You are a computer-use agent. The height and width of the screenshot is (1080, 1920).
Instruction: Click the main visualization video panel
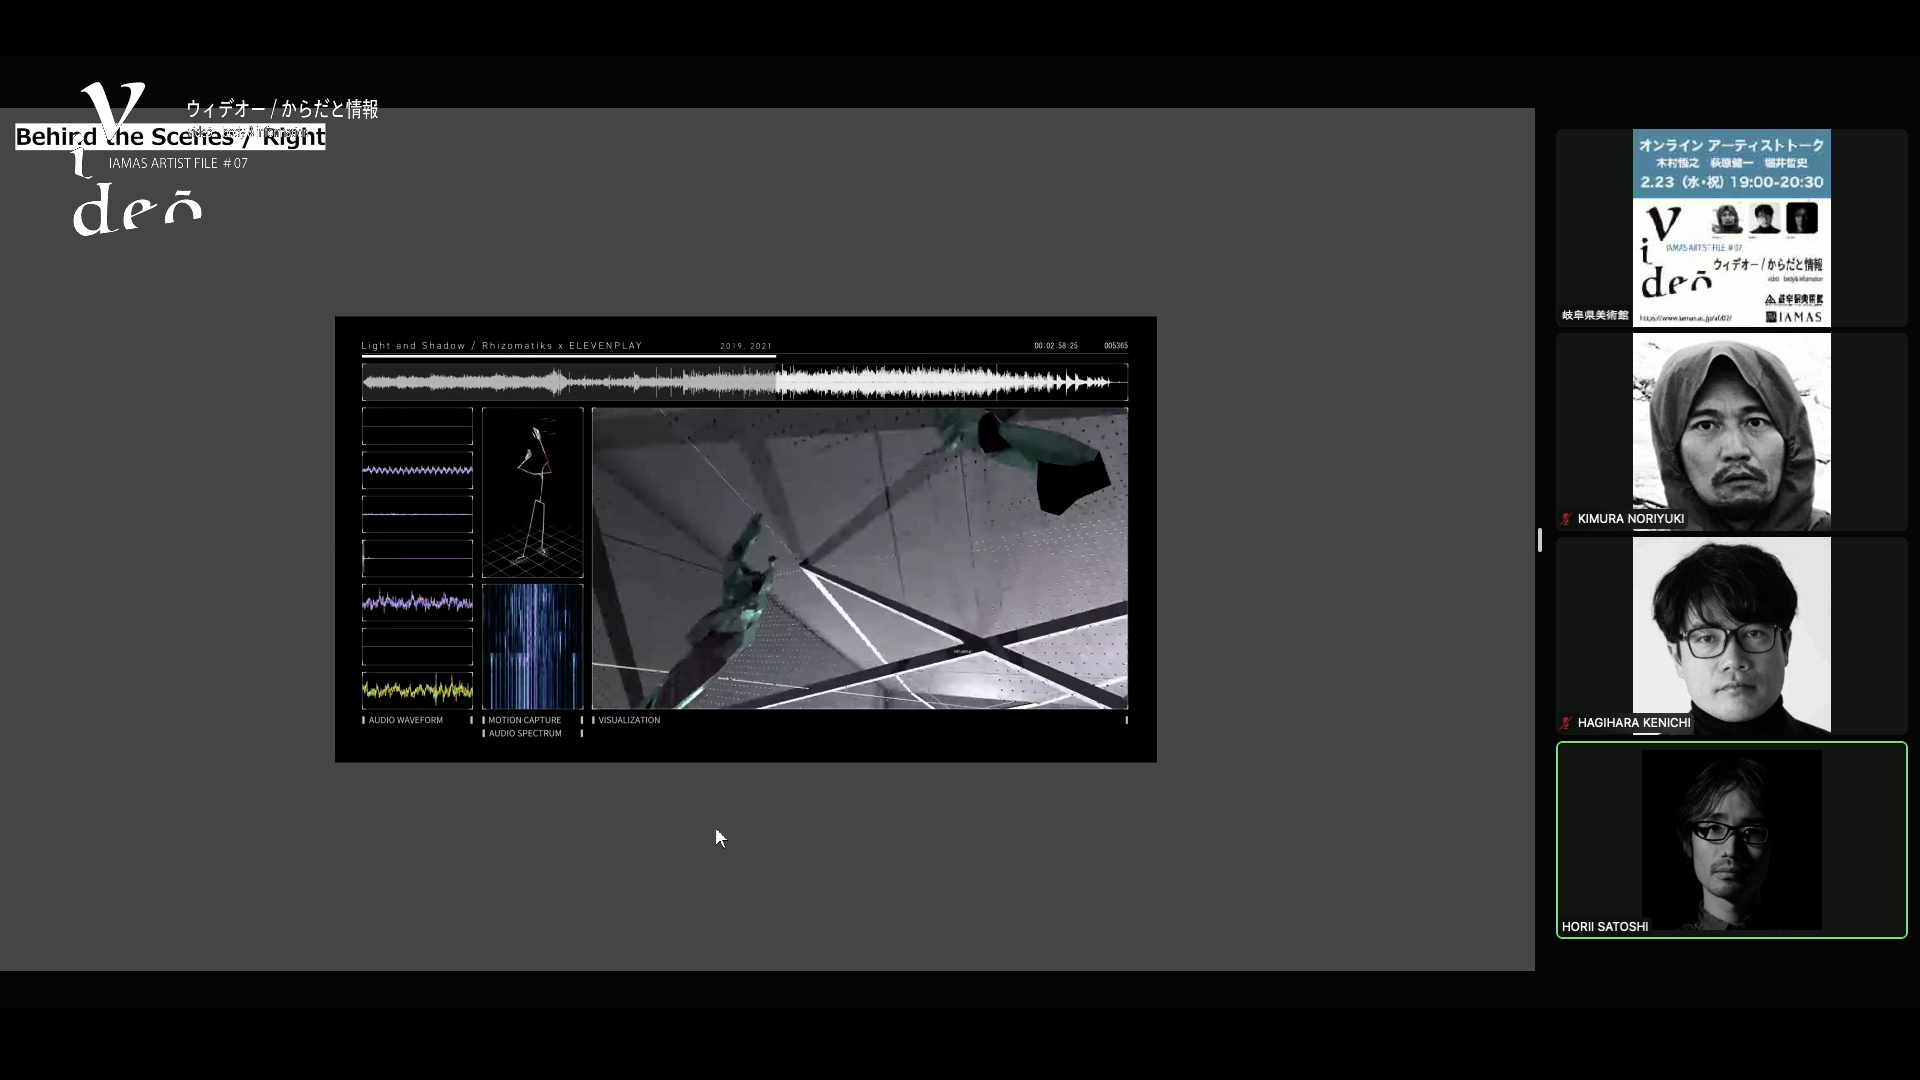(x=860, y=558)
